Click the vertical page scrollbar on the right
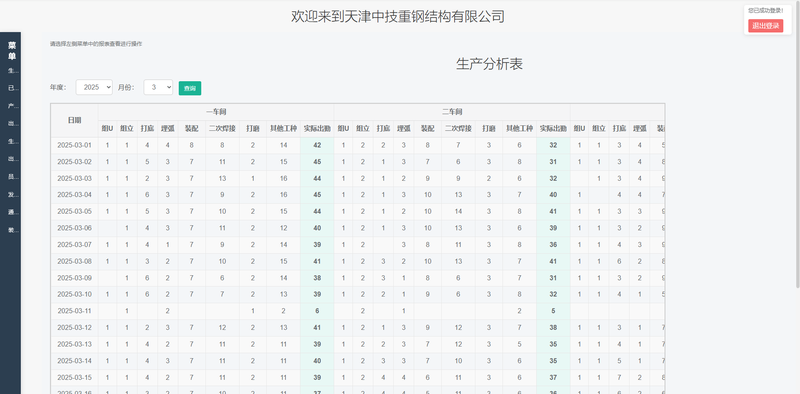This screenshot has height=394, width=800. click(797, 143)
